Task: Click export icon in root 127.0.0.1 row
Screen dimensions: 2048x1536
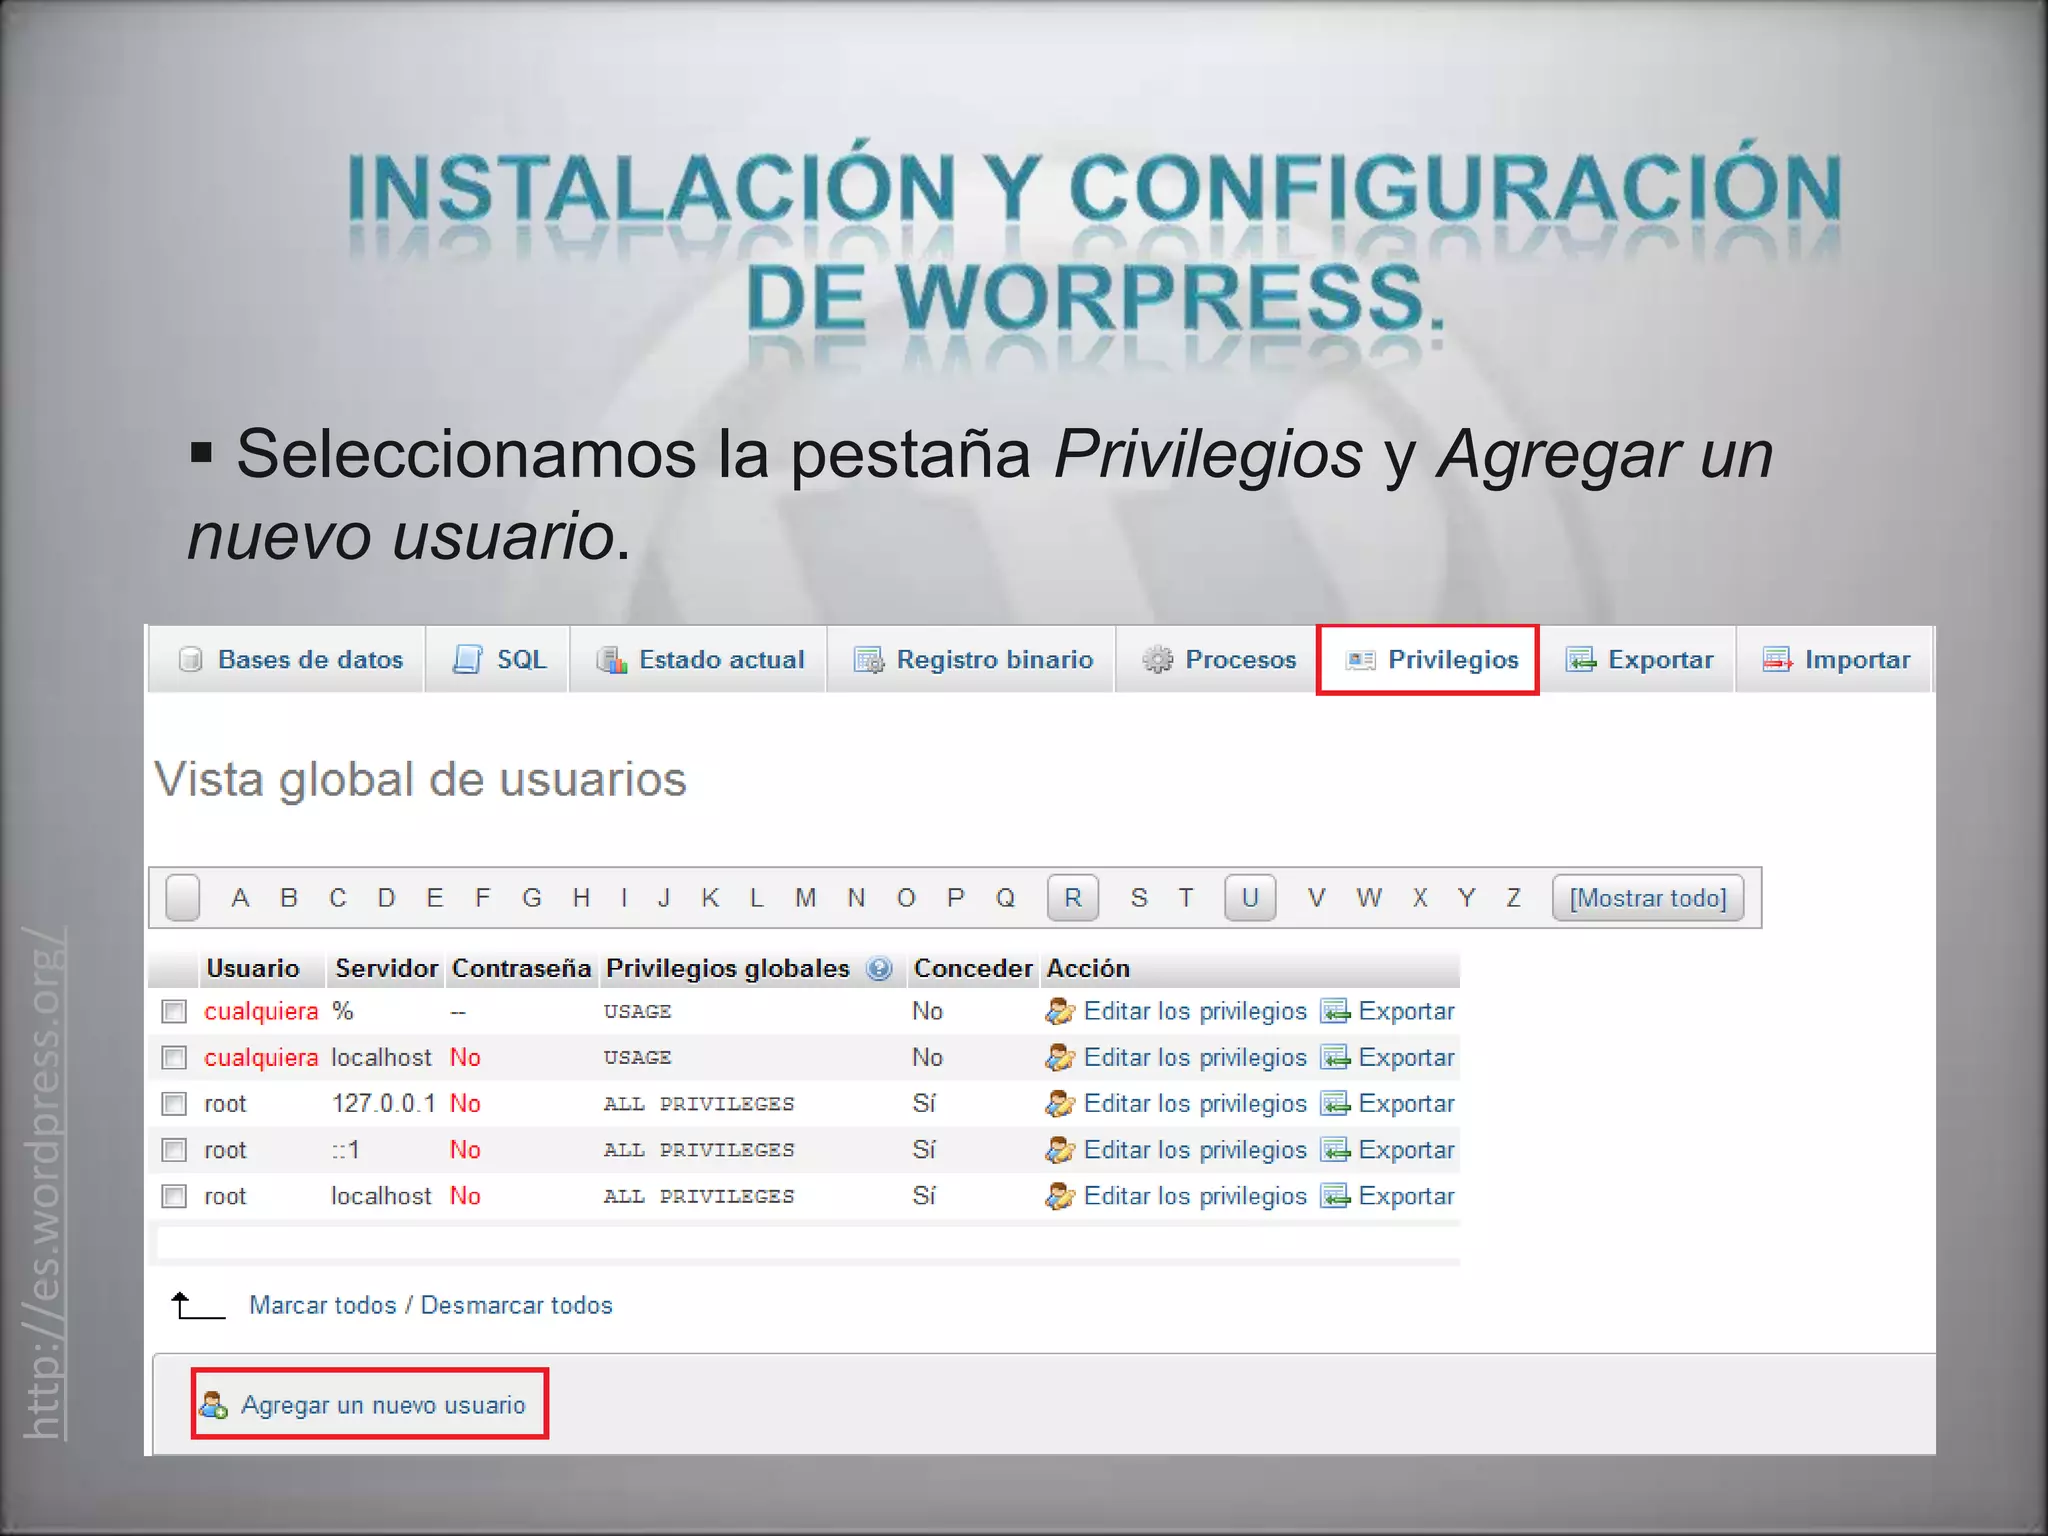Action: tap(1335, 1103)
